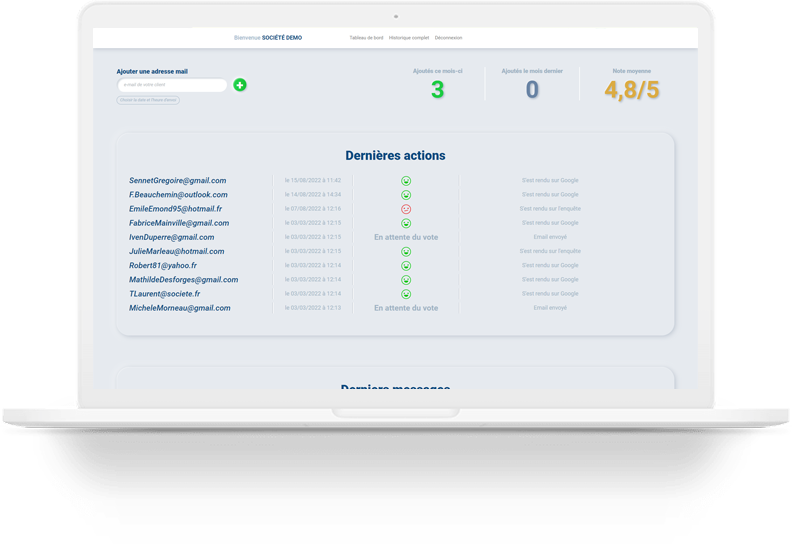The height and width of the screenshot is (544, 792).
Task: Click the 4,8/5 average rating score
Action: [x=632, y=90]
